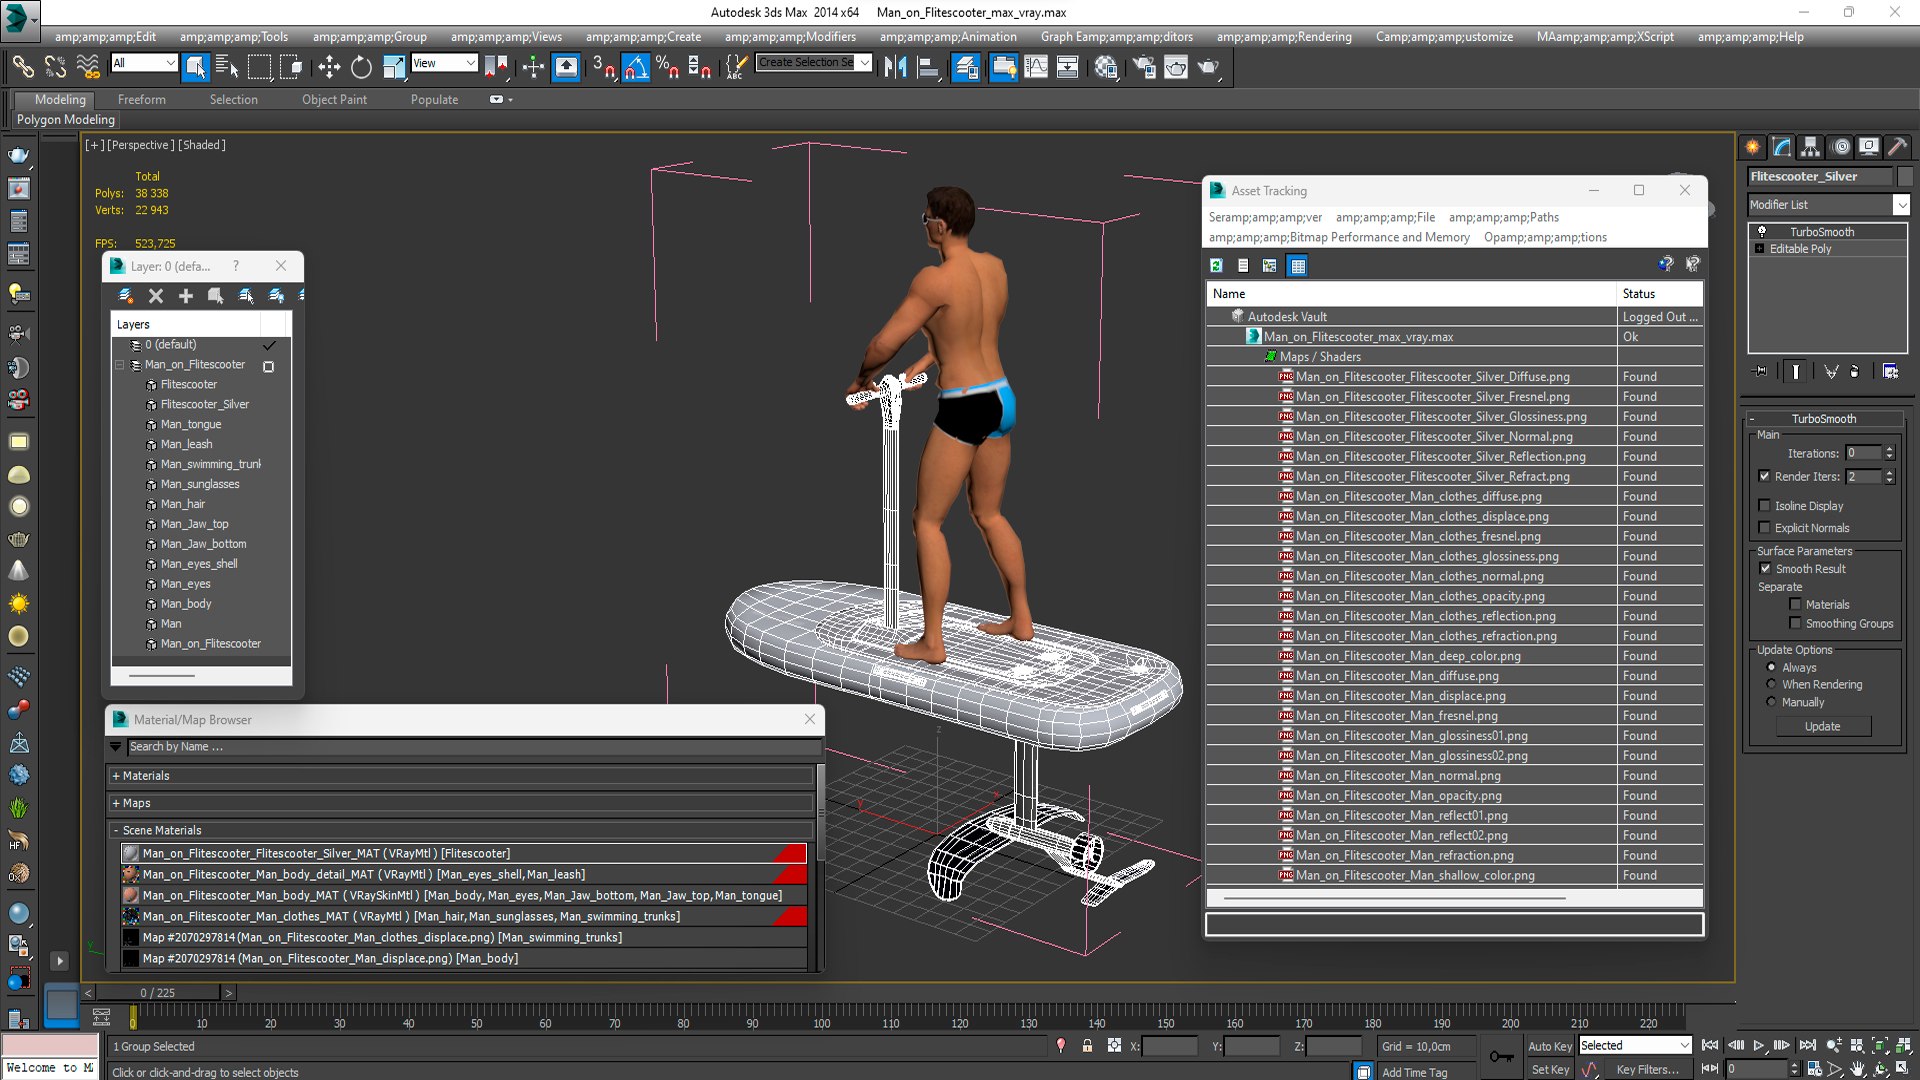Click the Align tool icon
The height and width of the screenshot is (1080, 1920).
[928, 67]
